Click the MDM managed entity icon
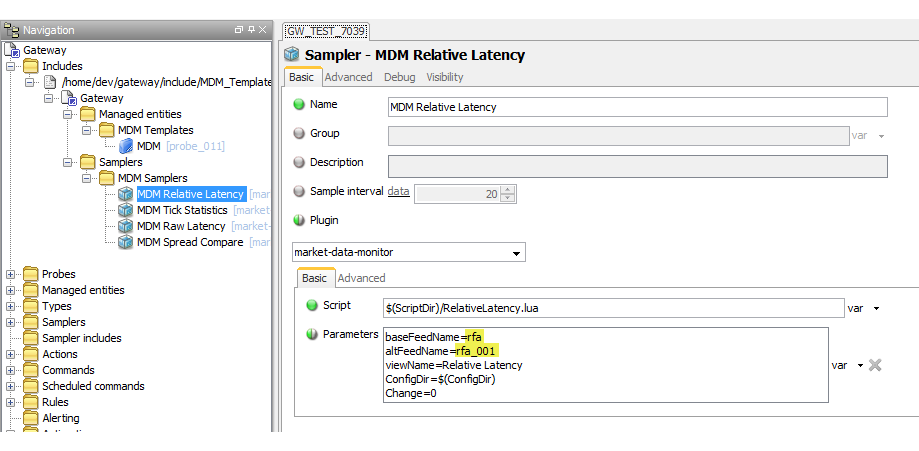The width and height of the screenshot is (919, 451). click(125, 146)
